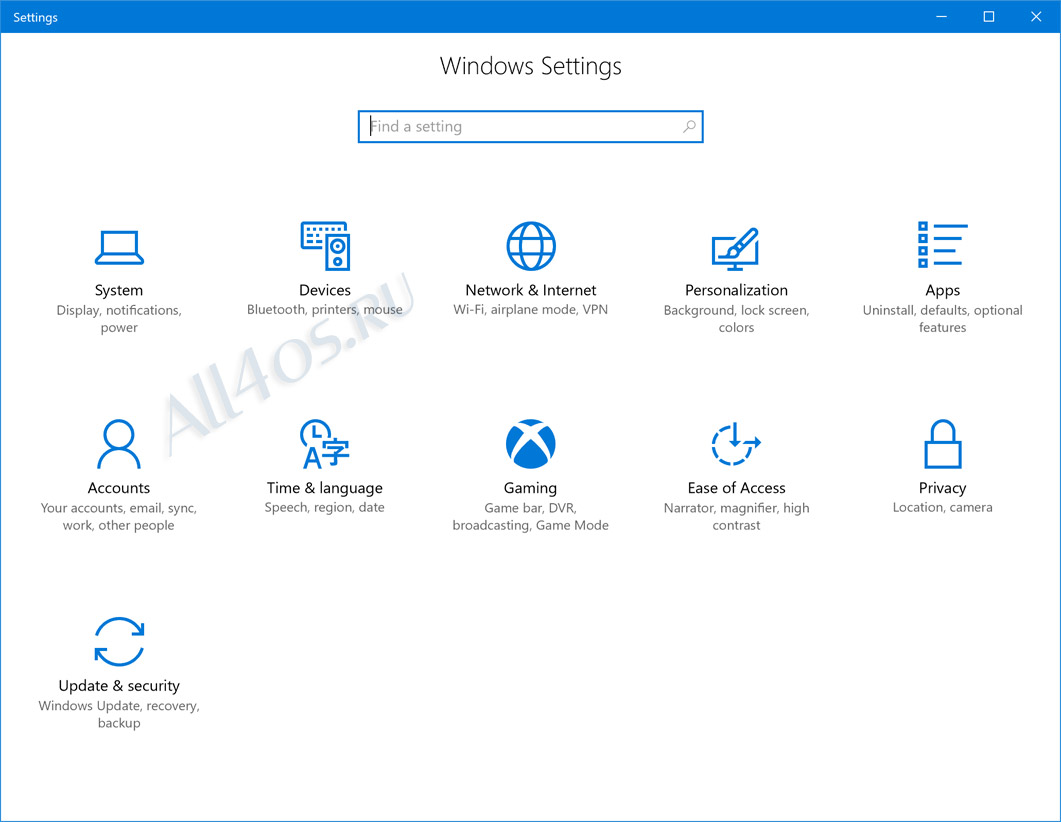Open the Personalization paintbrush icon

[736, 248]
